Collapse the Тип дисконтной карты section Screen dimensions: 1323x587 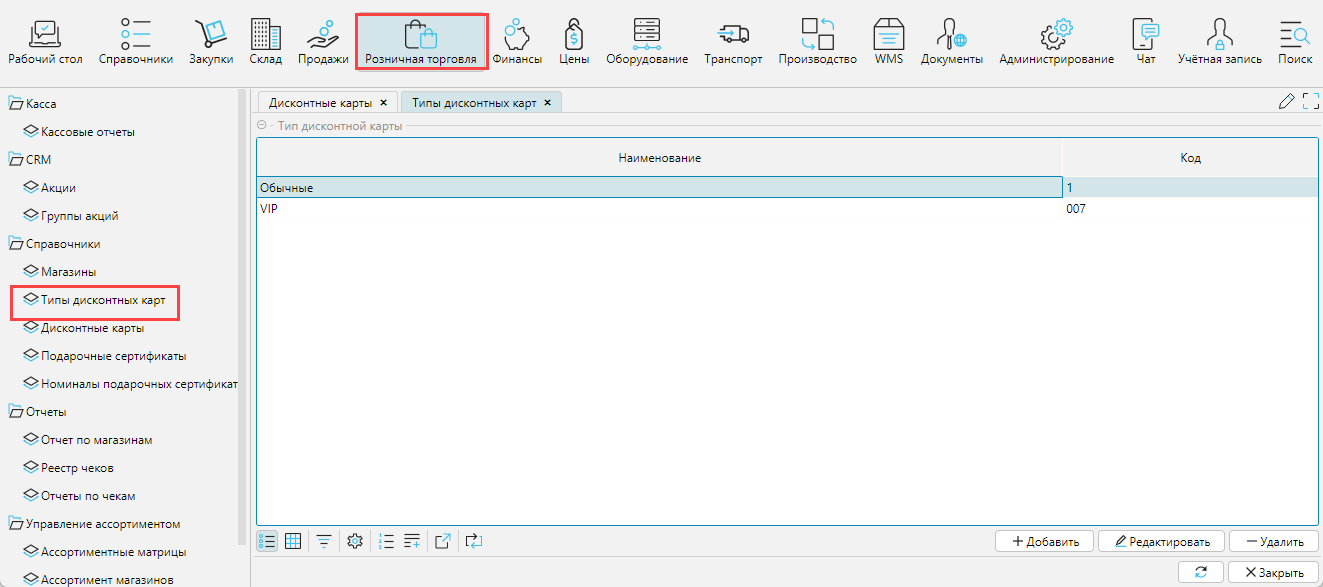coord(262,126)
